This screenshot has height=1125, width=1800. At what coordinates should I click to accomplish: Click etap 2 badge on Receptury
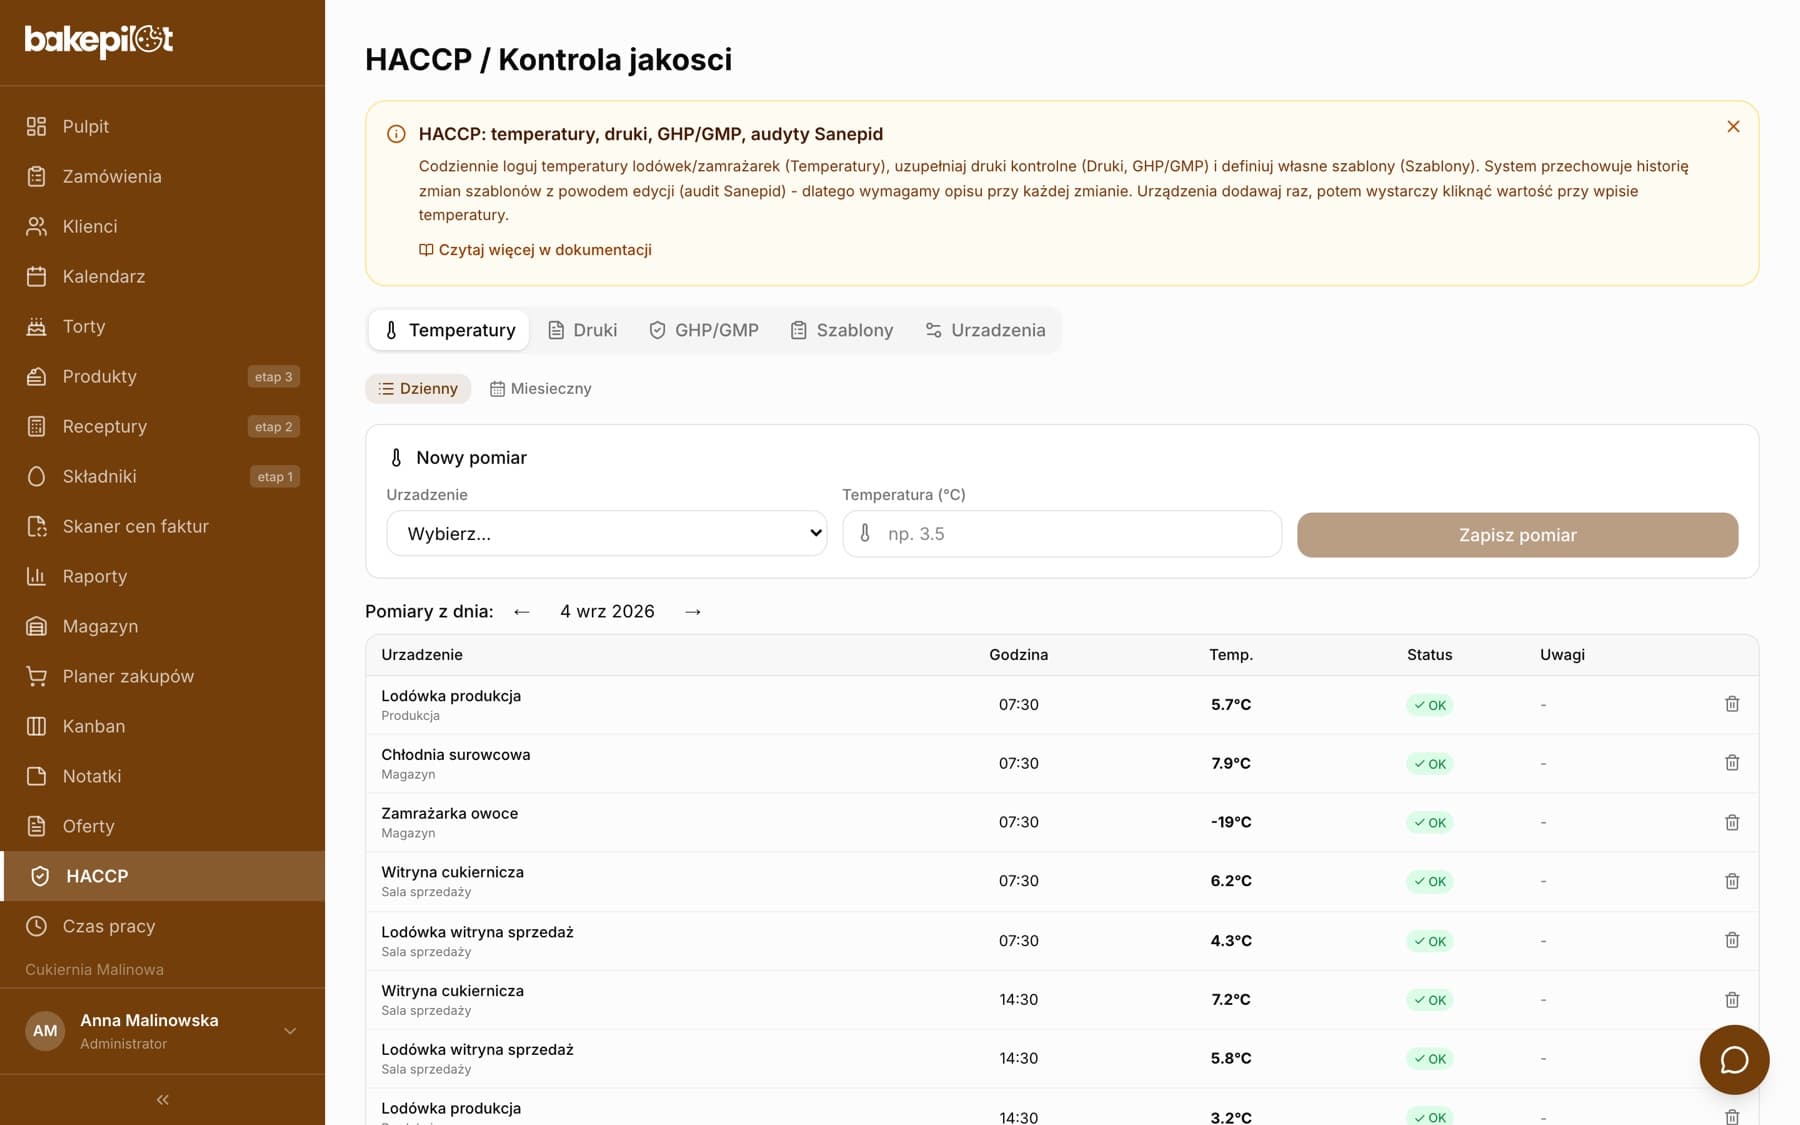273,427
